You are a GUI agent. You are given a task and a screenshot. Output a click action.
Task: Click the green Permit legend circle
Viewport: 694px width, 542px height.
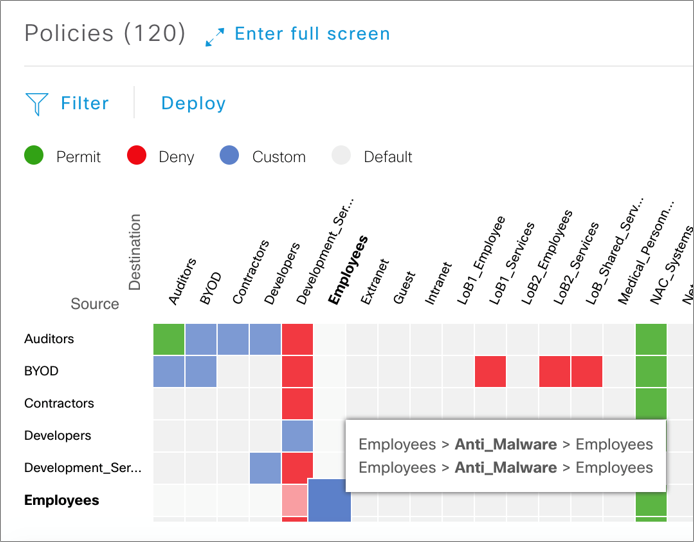point(34,156)
